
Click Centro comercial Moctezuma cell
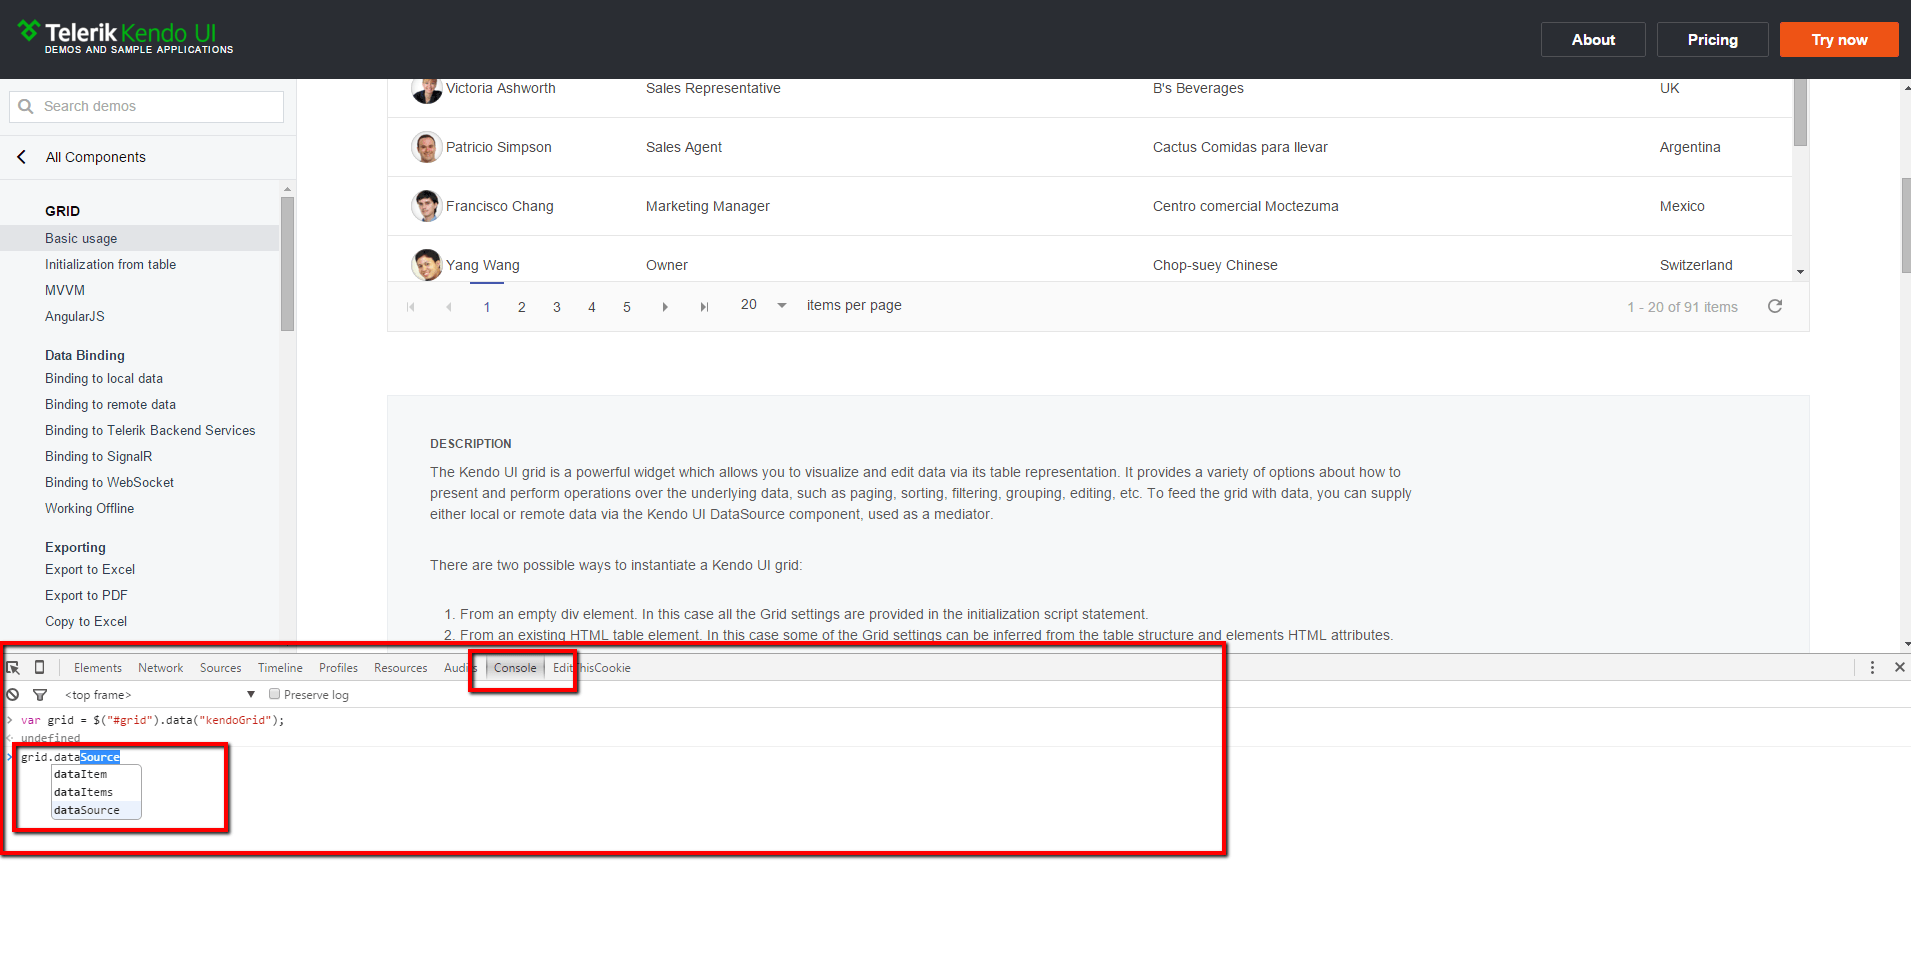click(1245, 206)
